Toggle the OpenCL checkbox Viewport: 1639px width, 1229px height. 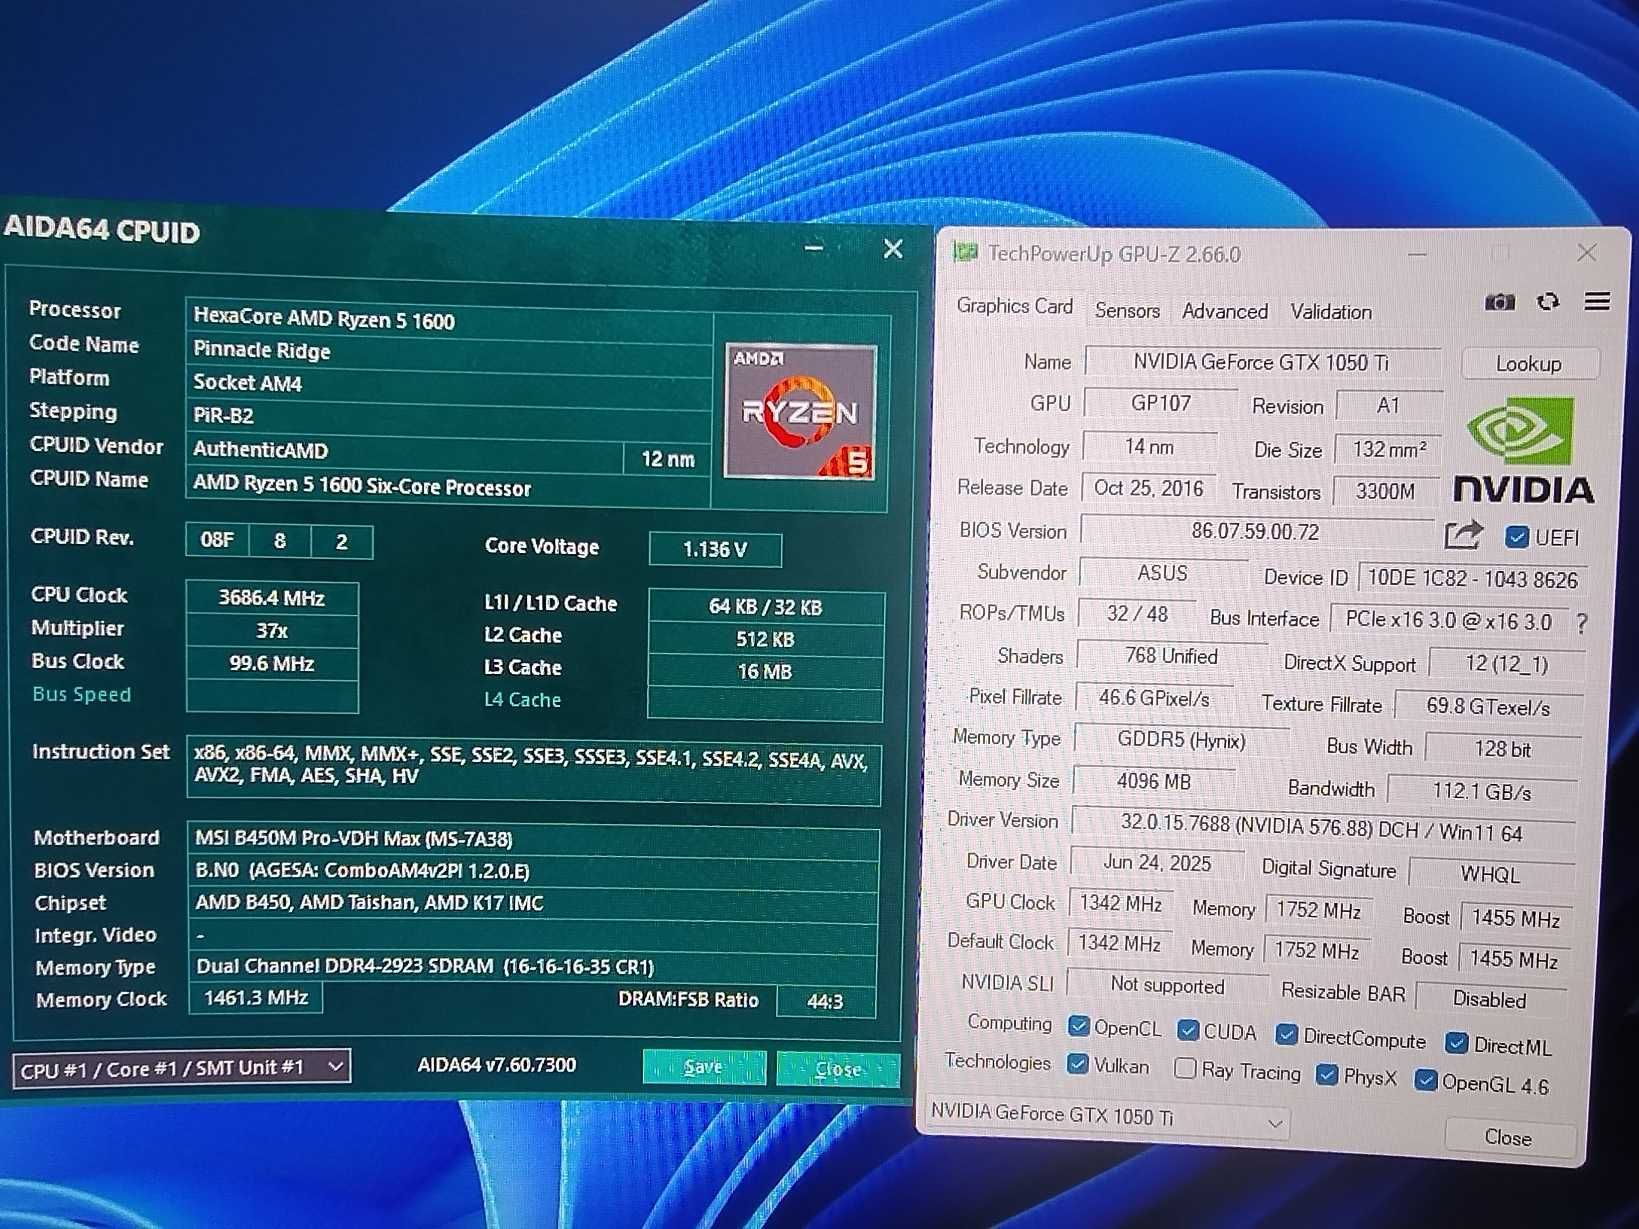1078,1026
